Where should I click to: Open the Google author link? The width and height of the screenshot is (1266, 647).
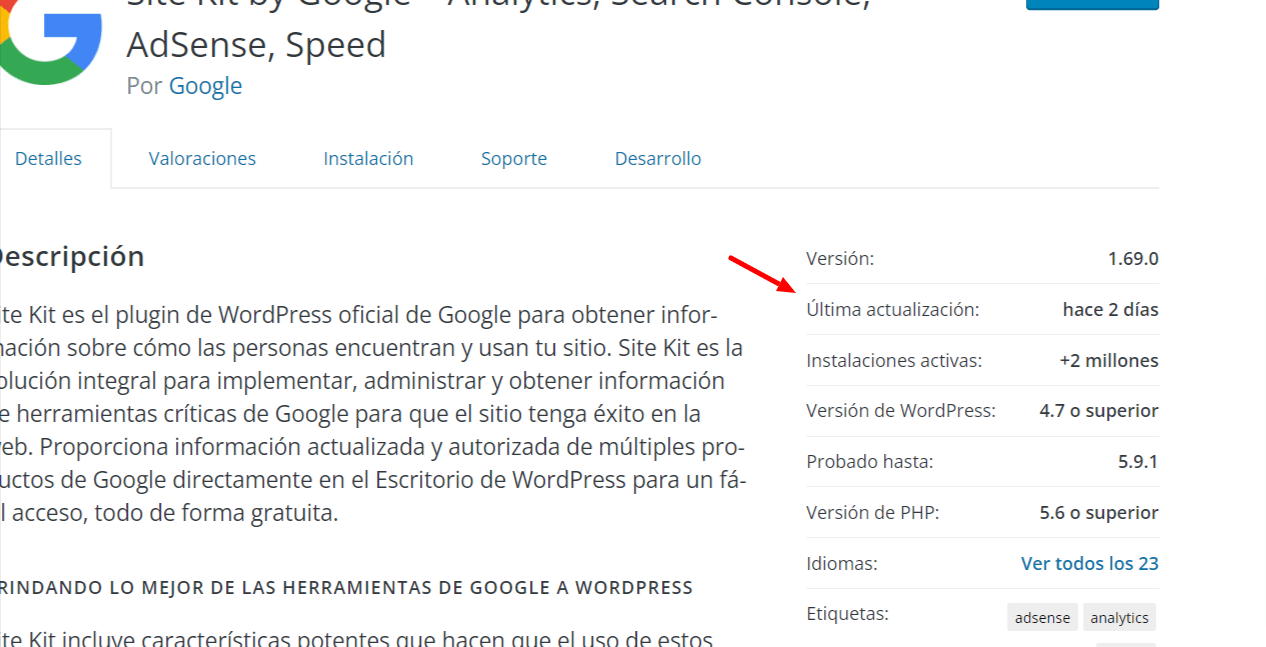[205, 86]
